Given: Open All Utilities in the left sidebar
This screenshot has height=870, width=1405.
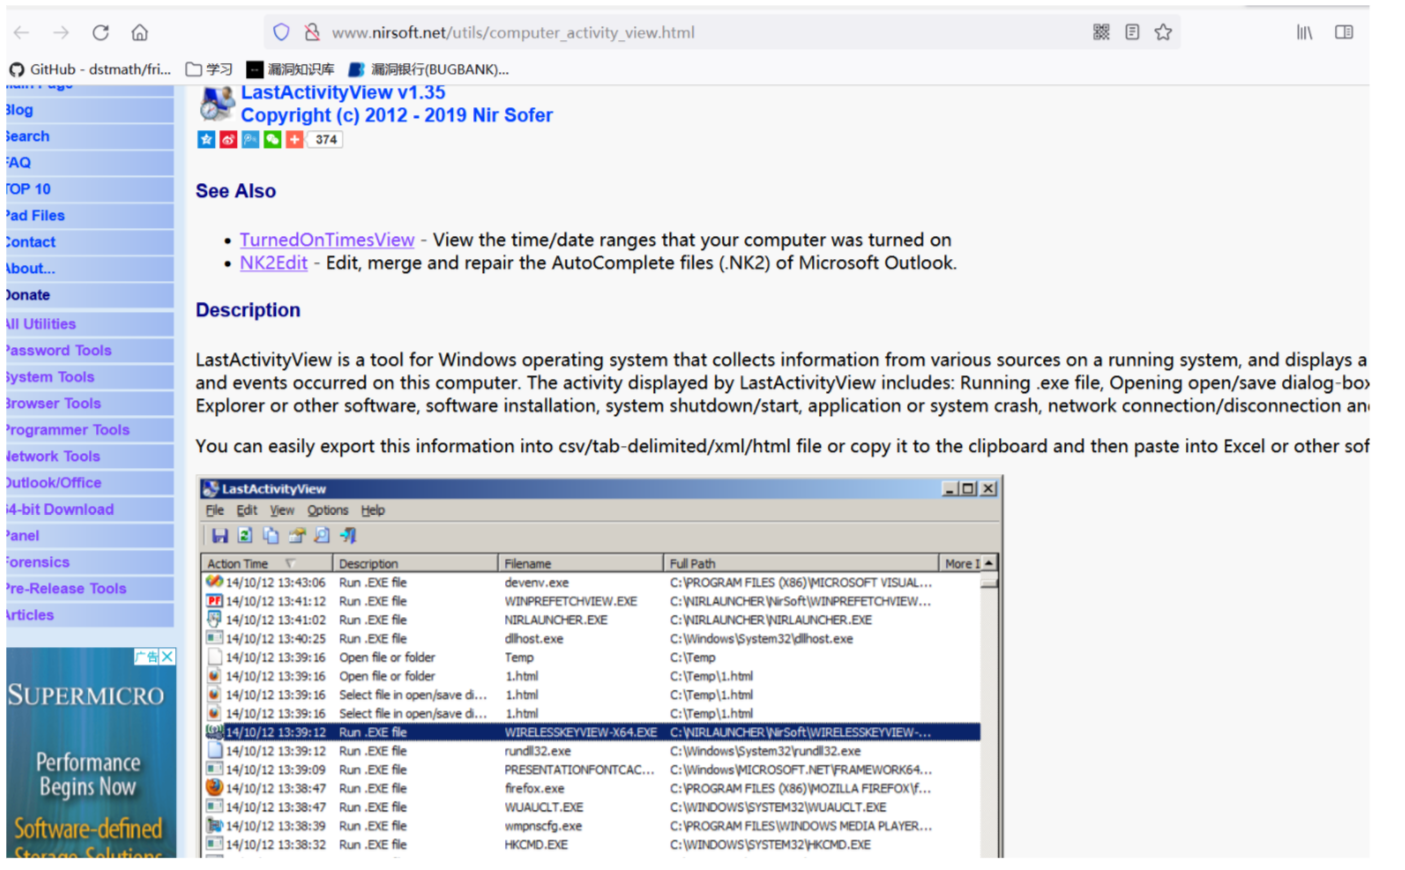Looking at the screenshot, I should [89, 324].
